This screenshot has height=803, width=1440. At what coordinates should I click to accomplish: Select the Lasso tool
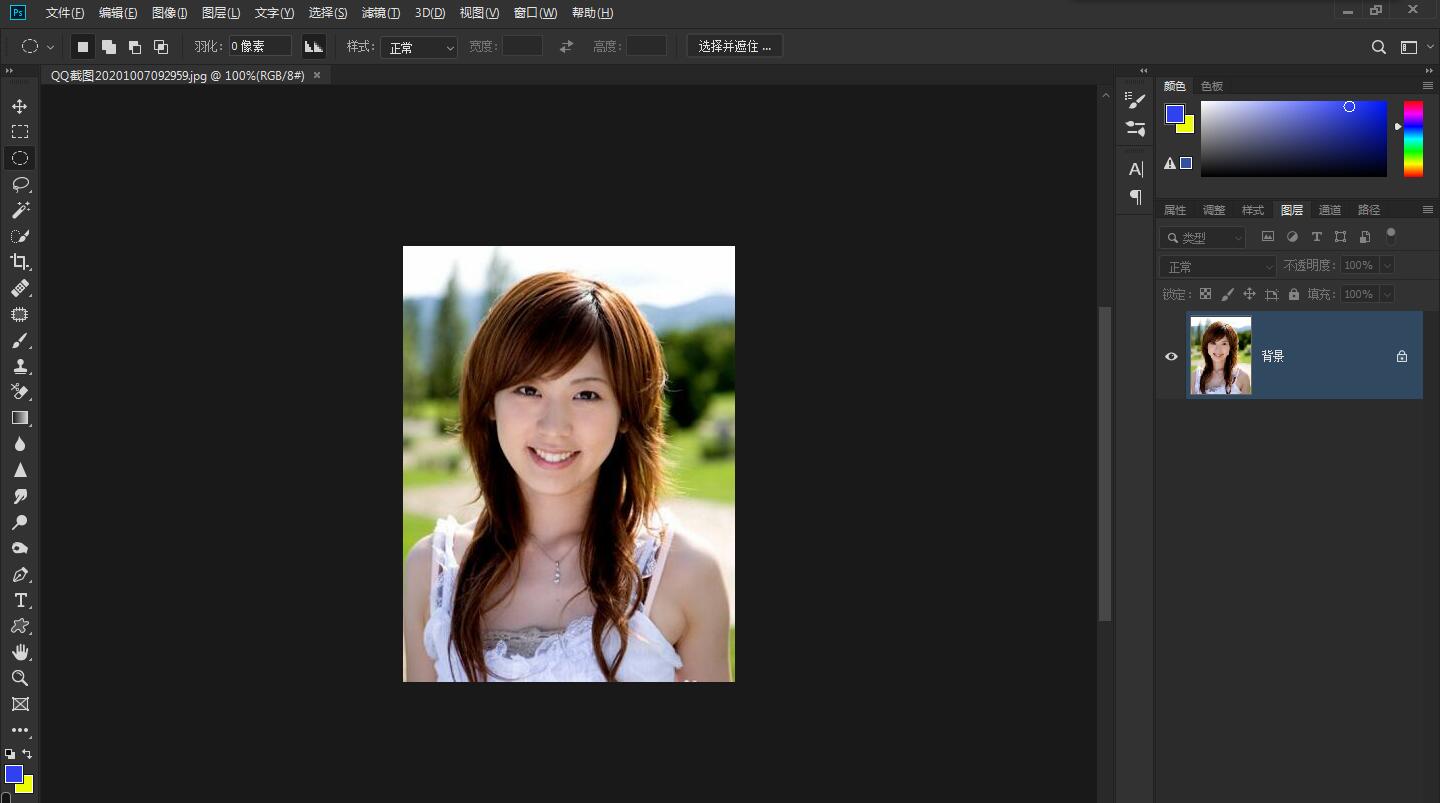(19, 184)
